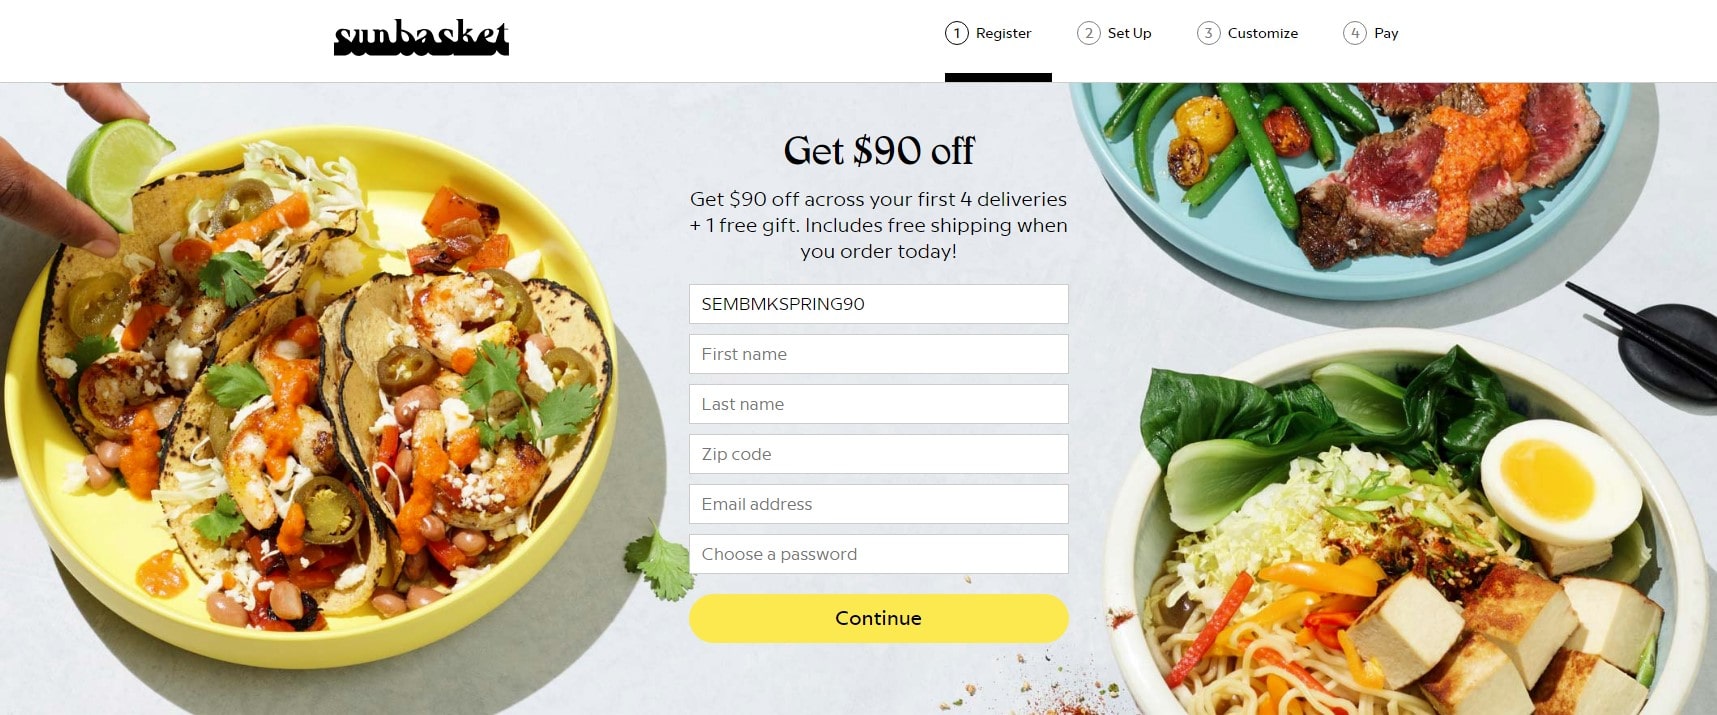Focus the First name field

pos(878,354)
